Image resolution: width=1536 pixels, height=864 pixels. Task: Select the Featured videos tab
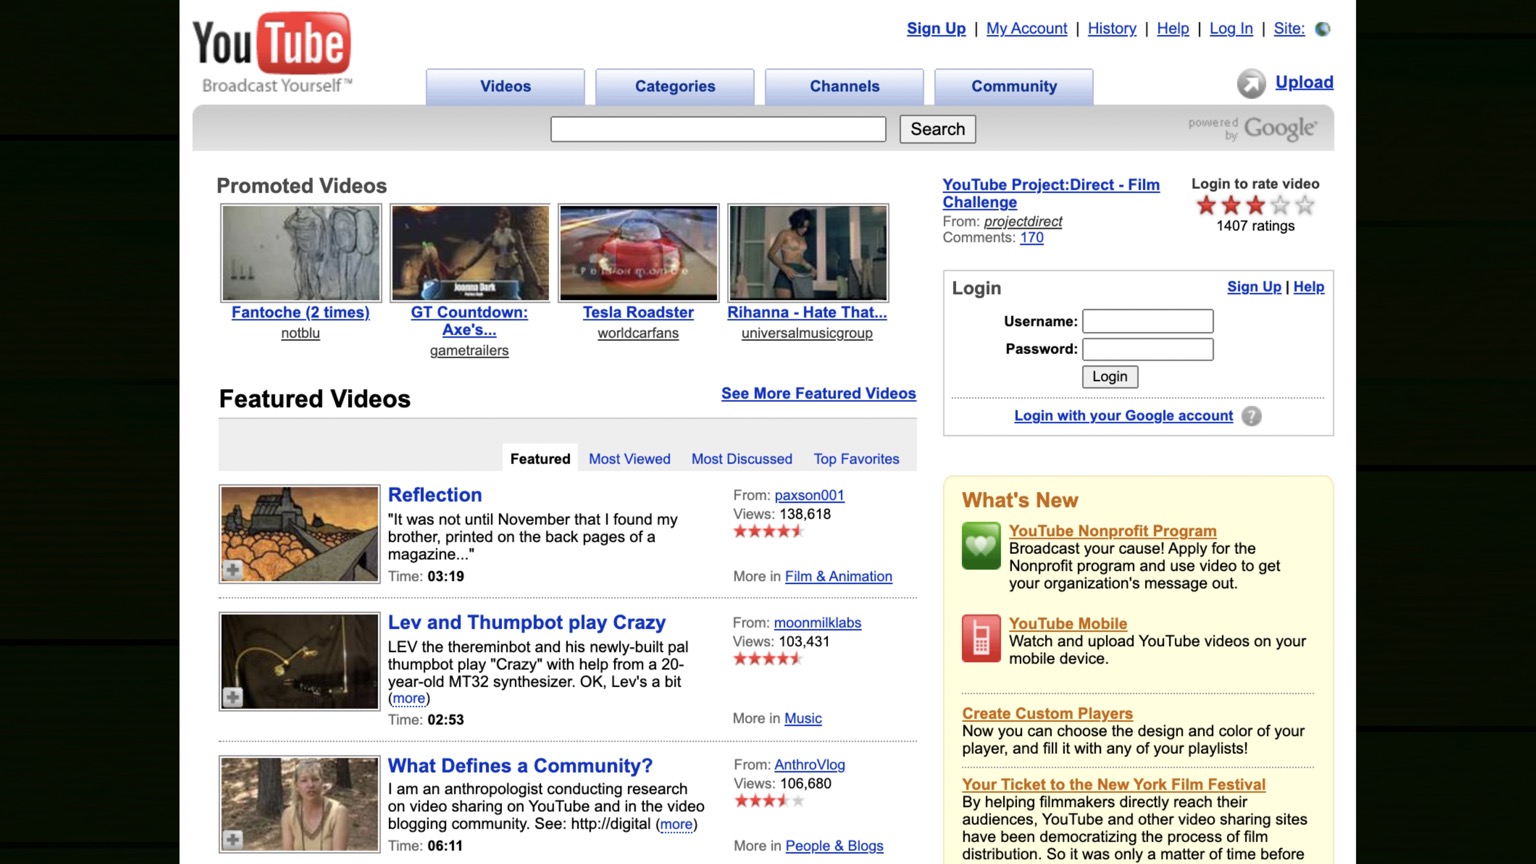point(540,459)
